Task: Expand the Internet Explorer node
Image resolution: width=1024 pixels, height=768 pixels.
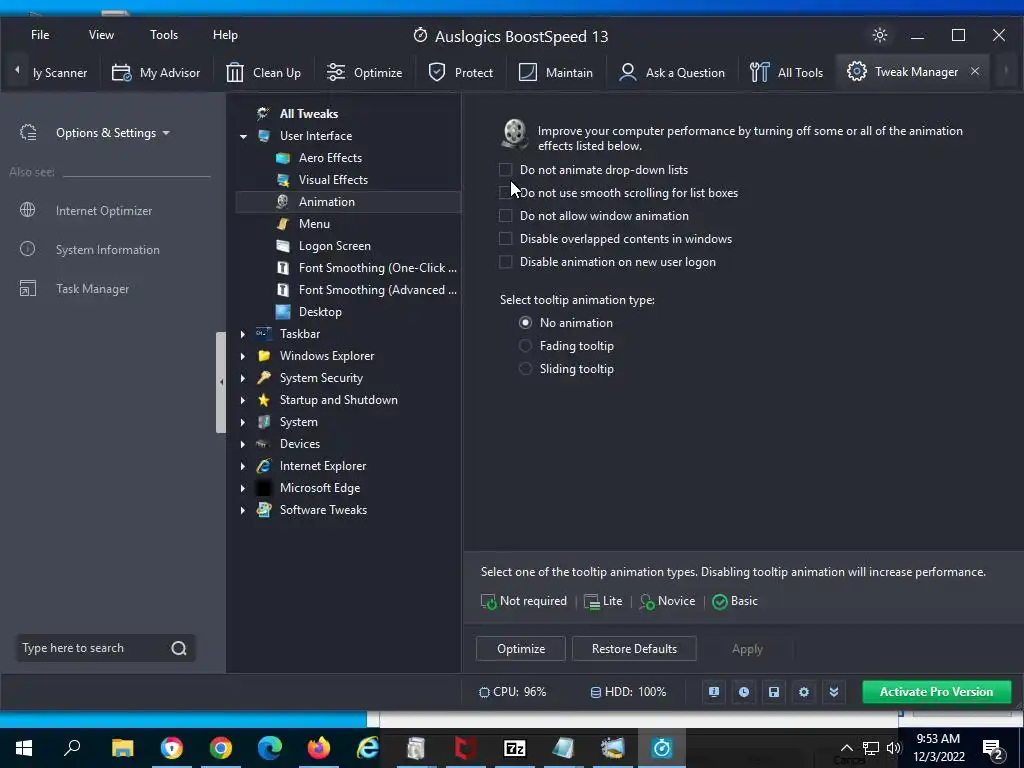Action: 243,466
